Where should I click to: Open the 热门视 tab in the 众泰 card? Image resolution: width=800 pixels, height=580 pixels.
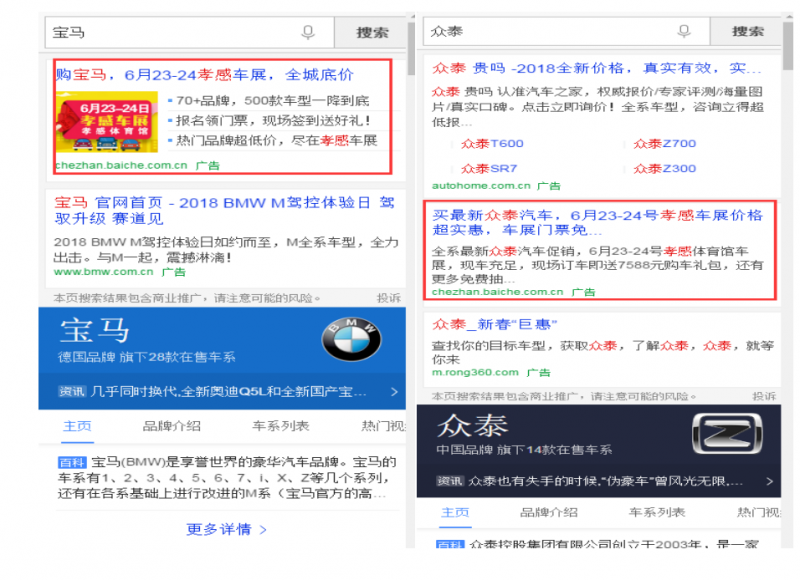[759, 512]
